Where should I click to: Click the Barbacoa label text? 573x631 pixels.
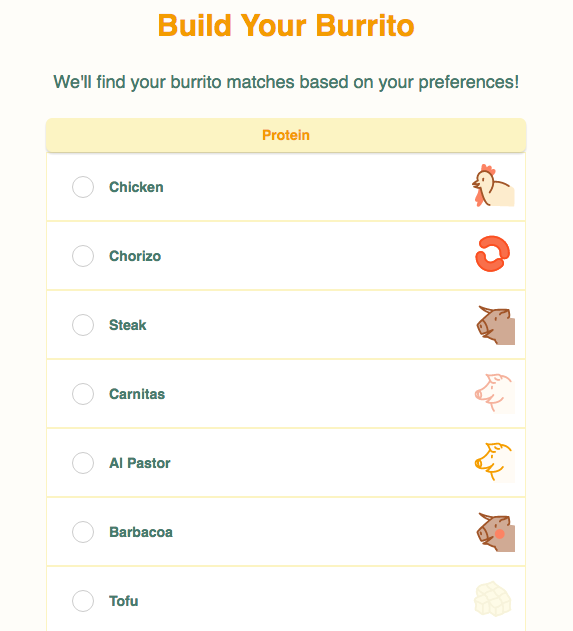point(141,532)
